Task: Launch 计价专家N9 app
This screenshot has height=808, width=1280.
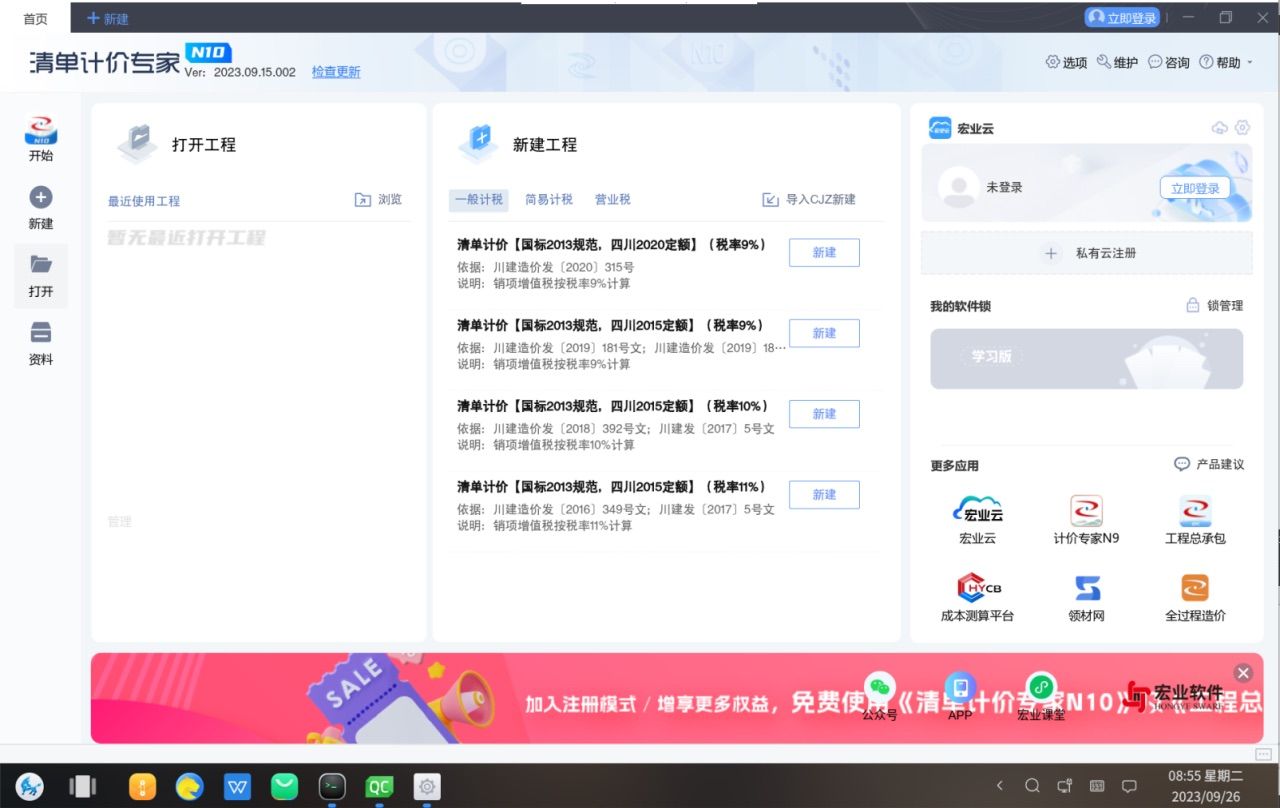Action: click(1086, 520)
